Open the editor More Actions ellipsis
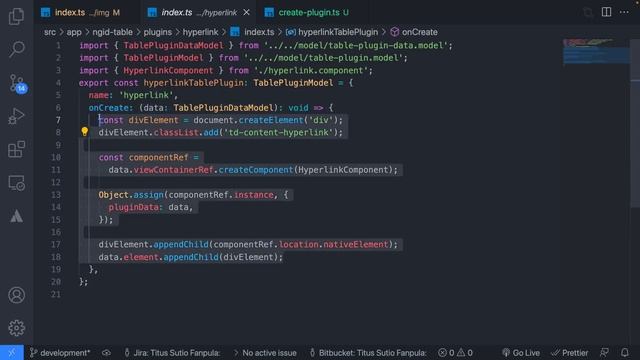This screenshot has height=360, width=640. (x=624, y=12)
